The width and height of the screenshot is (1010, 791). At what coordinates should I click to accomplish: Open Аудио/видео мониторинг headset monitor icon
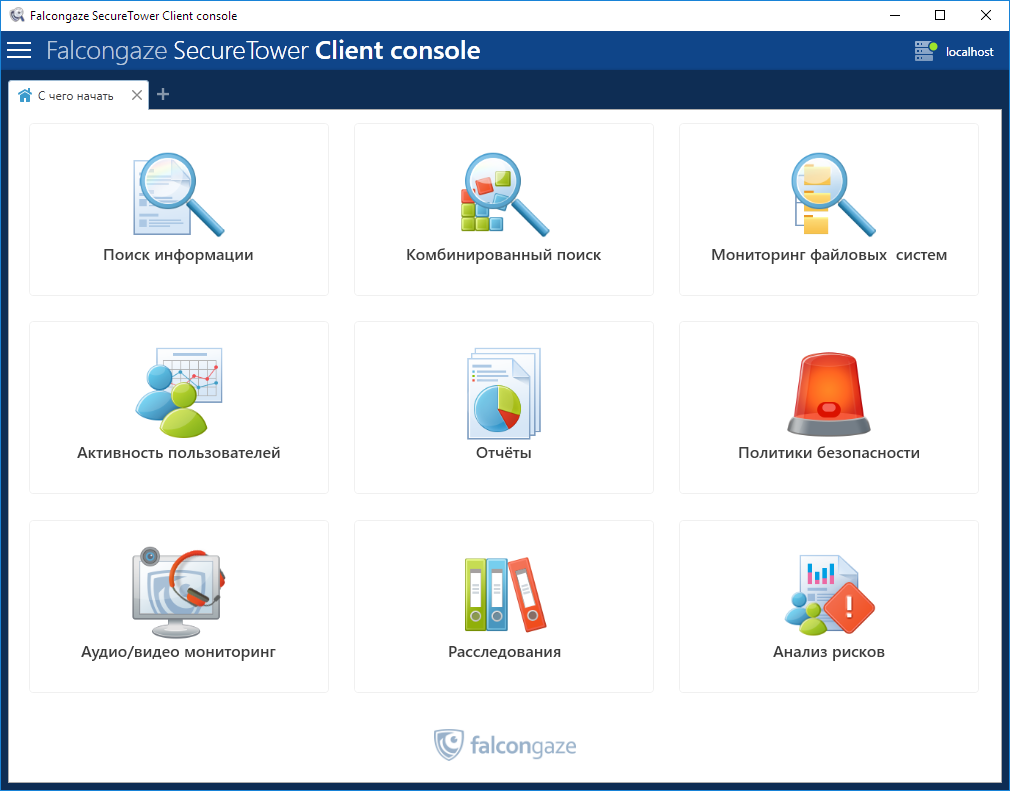pos(178,592)
